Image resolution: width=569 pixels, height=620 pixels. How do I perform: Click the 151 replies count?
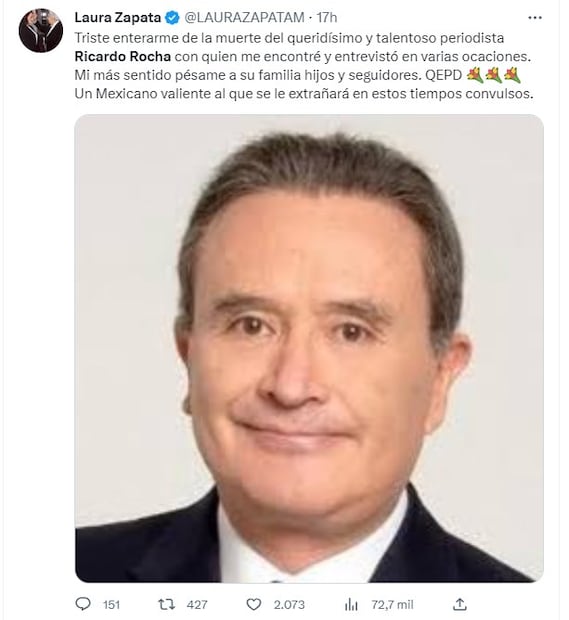[x=112, y=605]
